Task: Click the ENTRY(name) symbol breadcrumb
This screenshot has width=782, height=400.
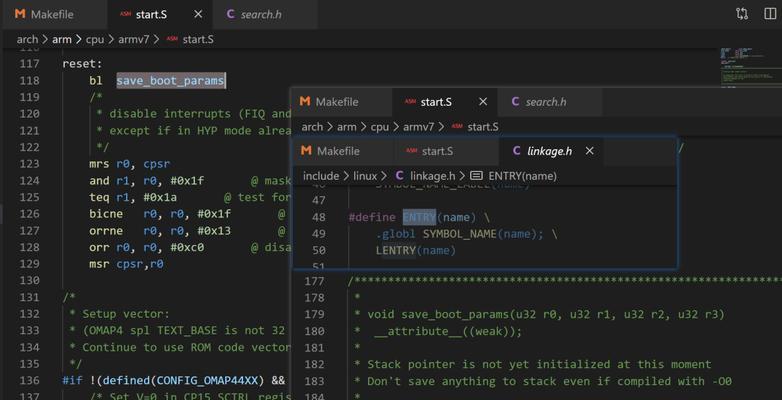Action: coord(523,176)
